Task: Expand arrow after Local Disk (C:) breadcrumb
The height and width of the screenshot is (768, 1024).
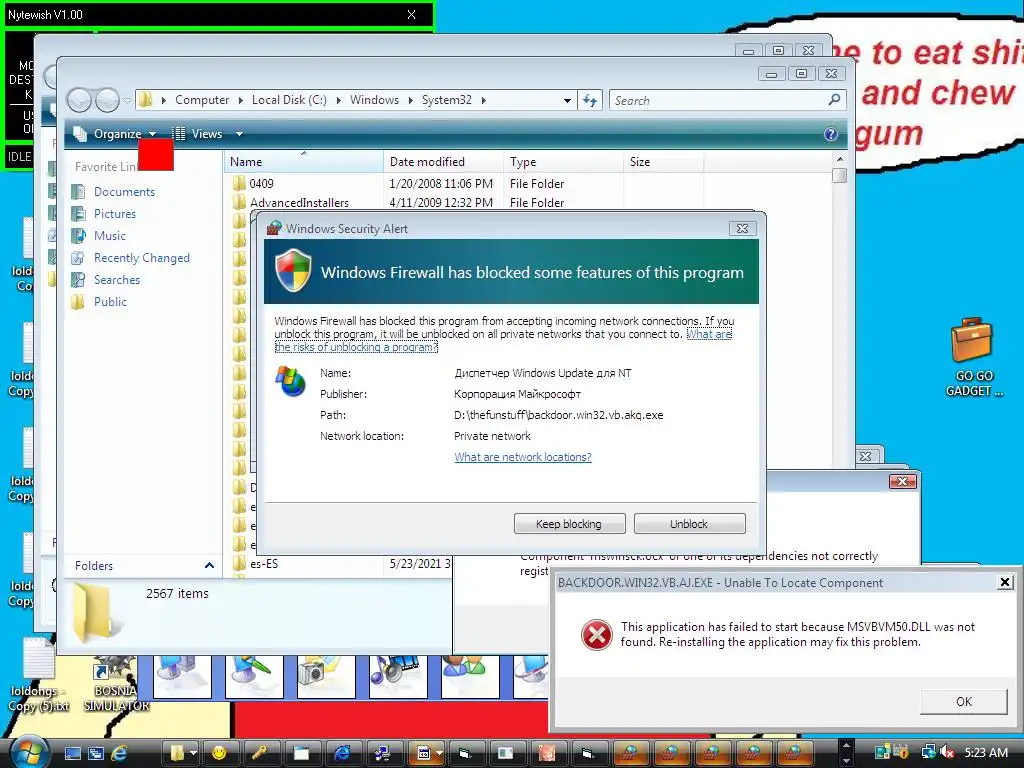Action: (339, 100)
